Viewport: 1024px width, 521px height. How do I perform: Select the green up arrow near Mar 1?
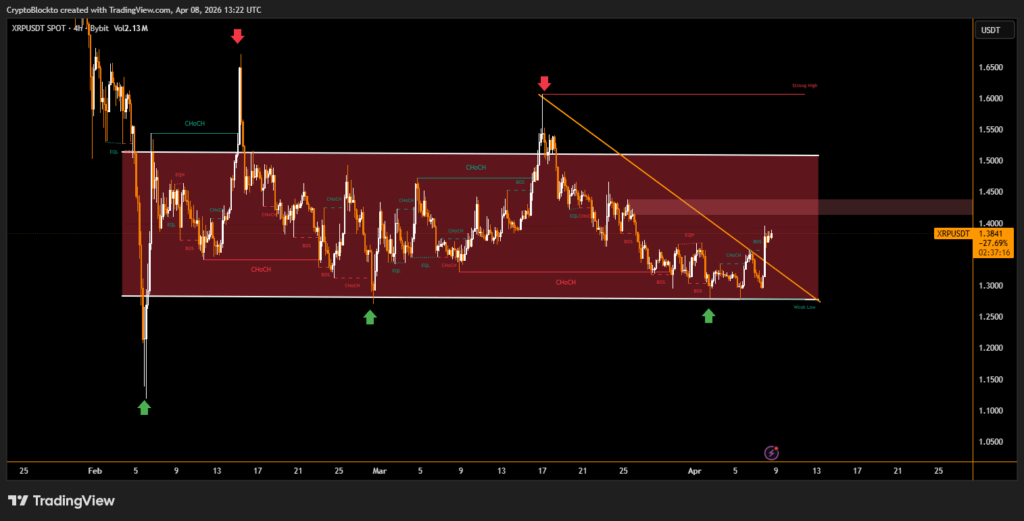[x=370, y=317]
